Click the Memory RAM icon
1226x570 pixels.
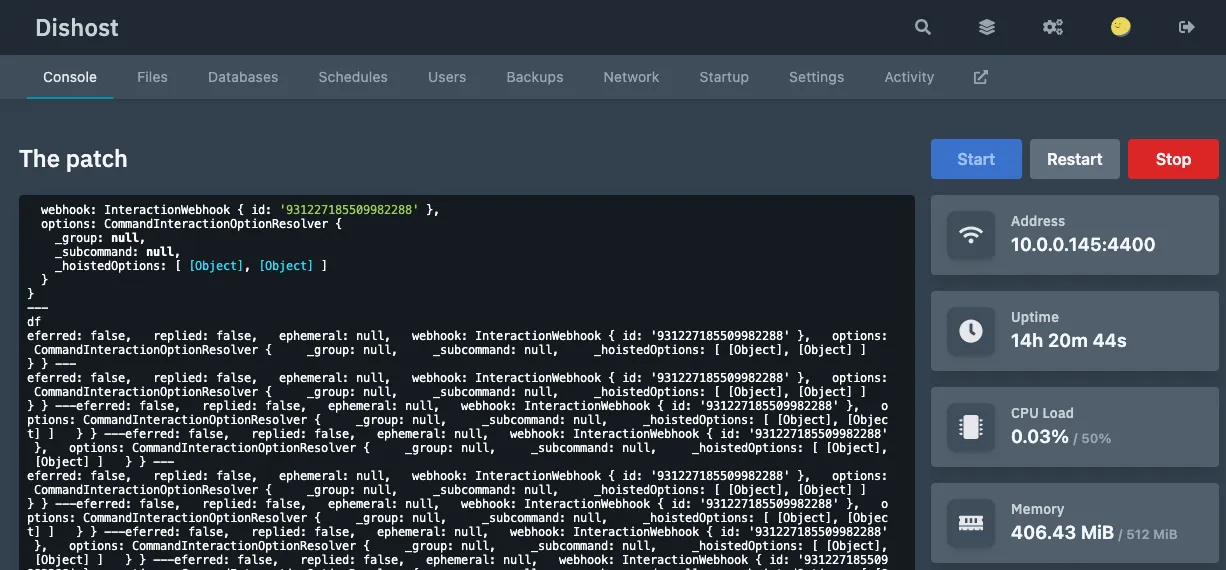click(x=970, y=523)
